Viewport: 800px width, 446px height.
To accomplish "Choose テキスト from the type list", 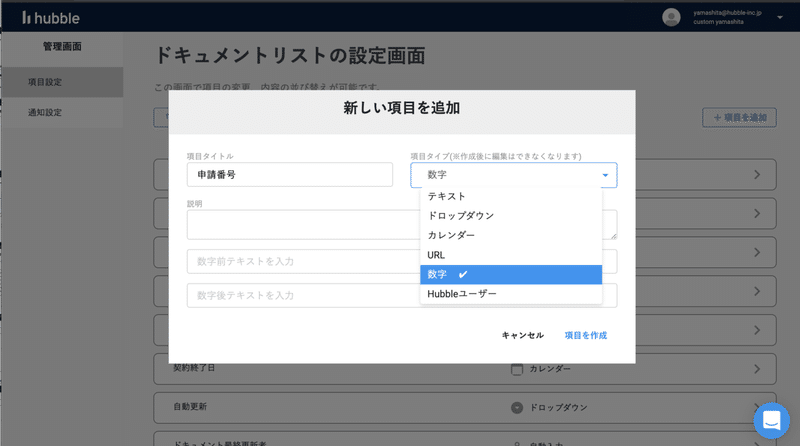I will (511, 196).
